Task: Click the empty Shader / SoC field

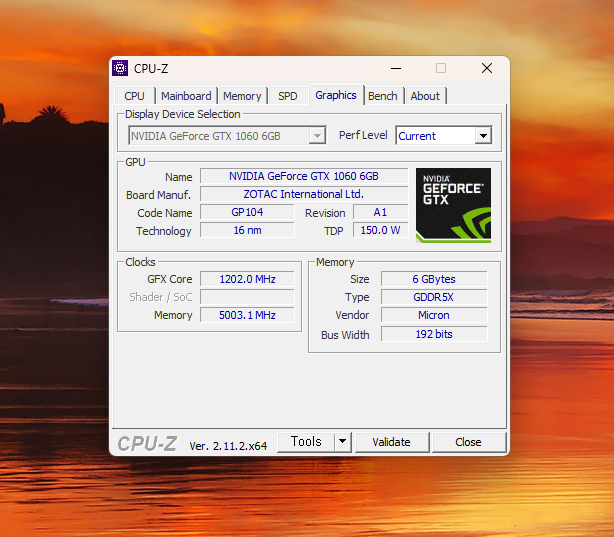Action: click(x=247, y=297)
